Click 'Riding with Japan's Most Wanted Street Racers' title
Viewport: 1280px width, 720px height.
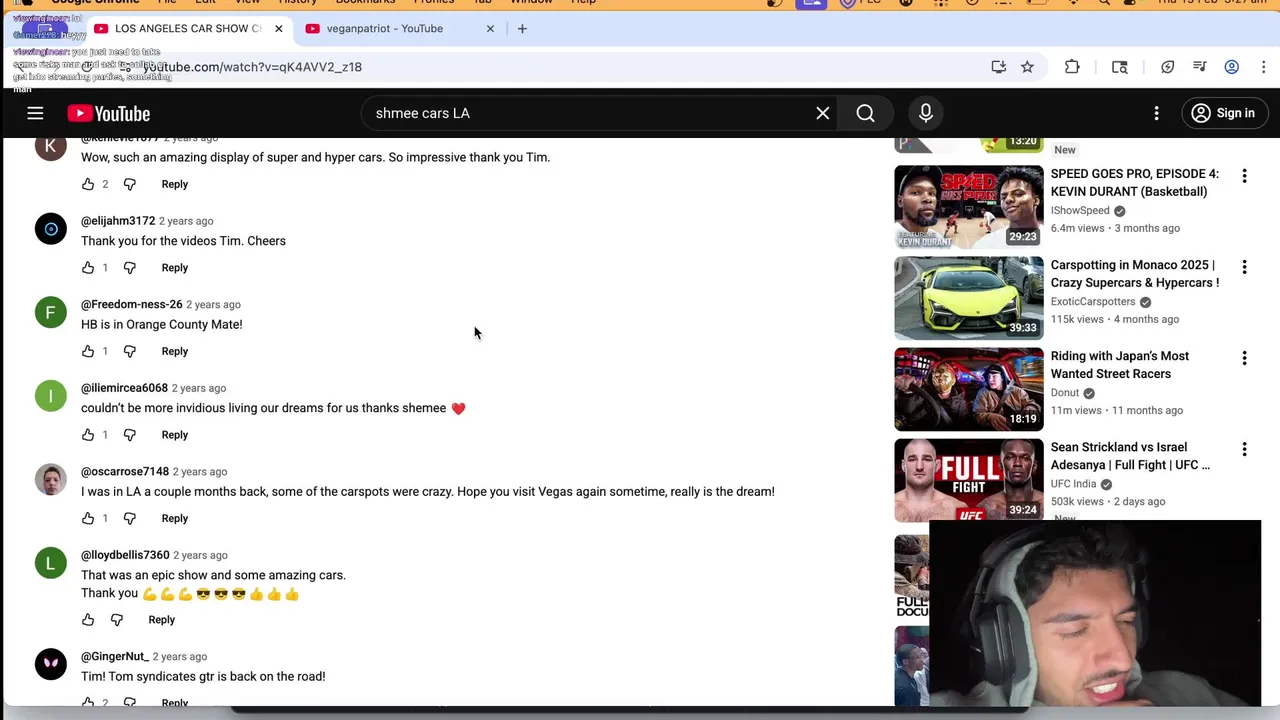1120,365
